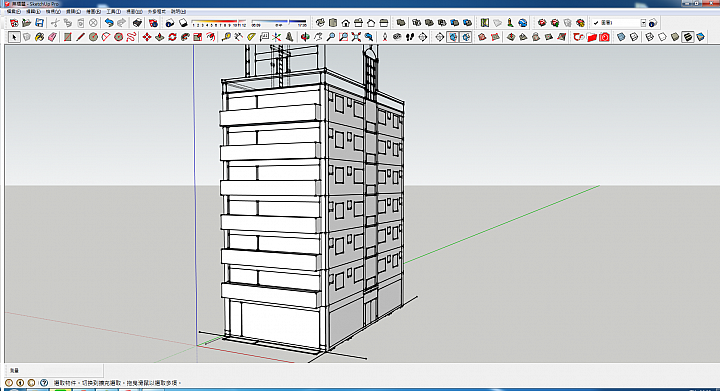The width and height of the screenshot is (720, 391).
Task: Pick the Paint Bucket tool
Action: pyautogui.click(x=39, y=37)
